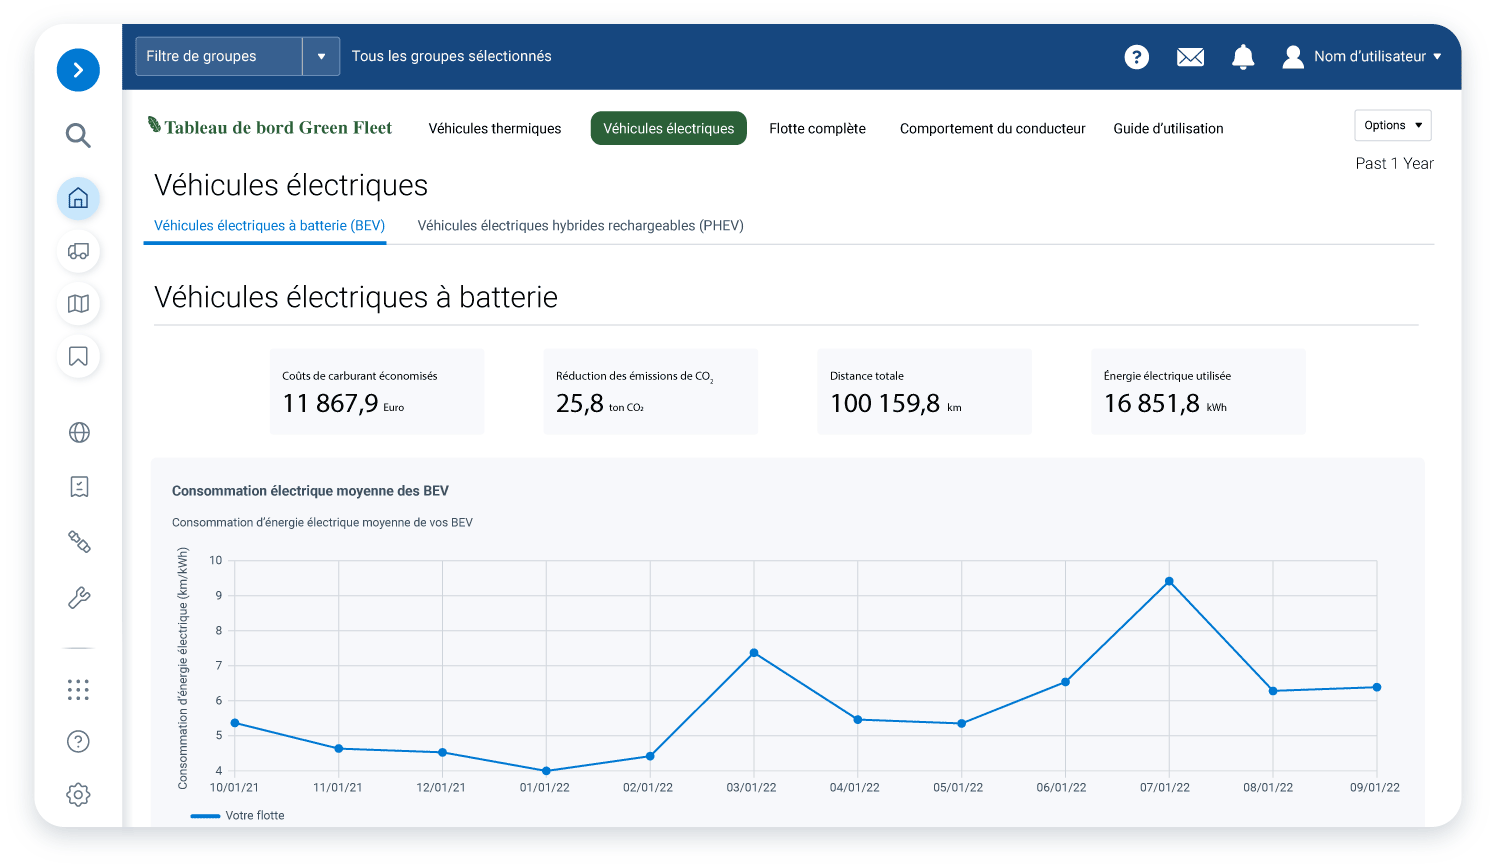The height and width of the screenshot is (866, 1496).
Task: Click the notification bell icon
Action: click(1243, 57)
